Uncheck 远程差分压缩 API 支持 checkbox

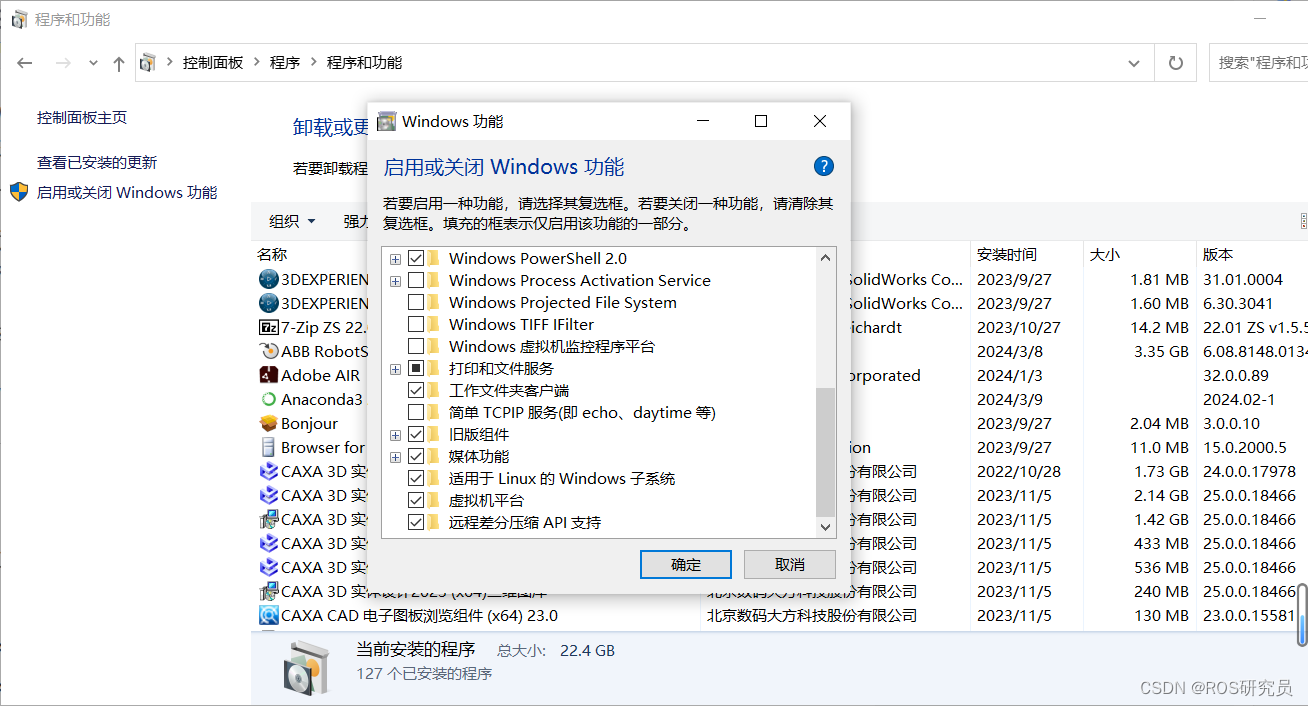(416, 522)
